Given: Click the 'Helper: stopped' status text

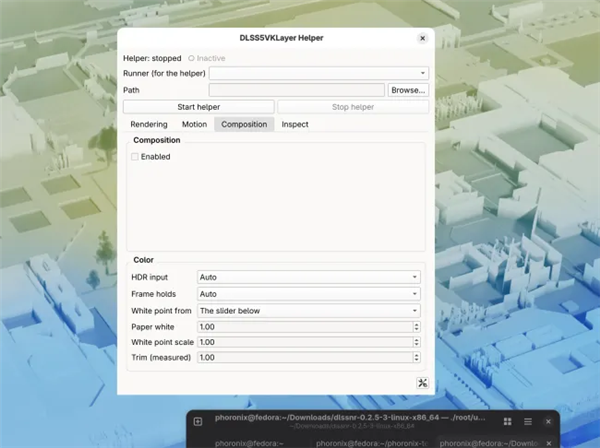Looking at the screenshot, I should [152, 58].
